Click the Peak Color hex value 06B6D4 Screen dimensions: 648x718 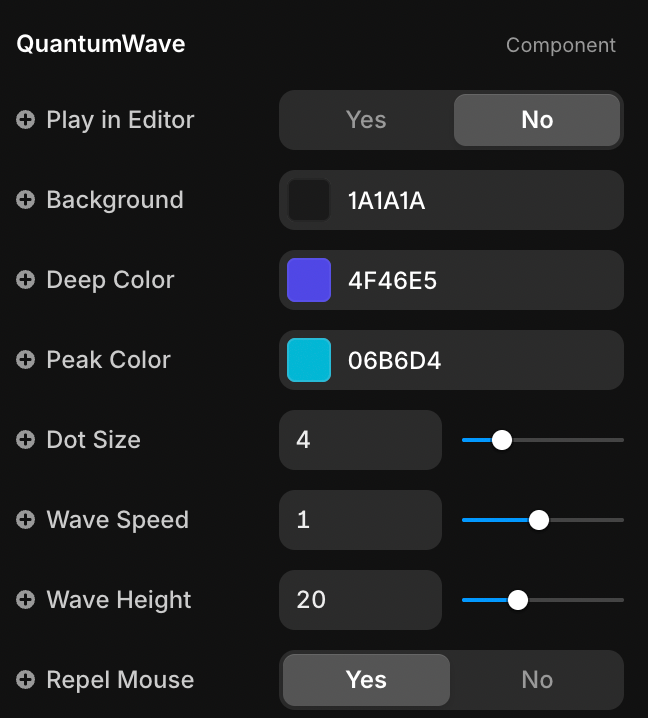click(x=394, y=360)
